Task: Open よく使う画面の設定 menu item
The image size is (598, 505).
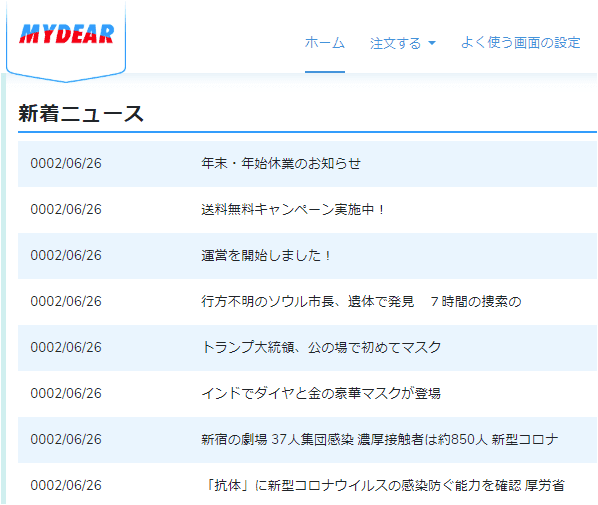Action: coord(520,42)
